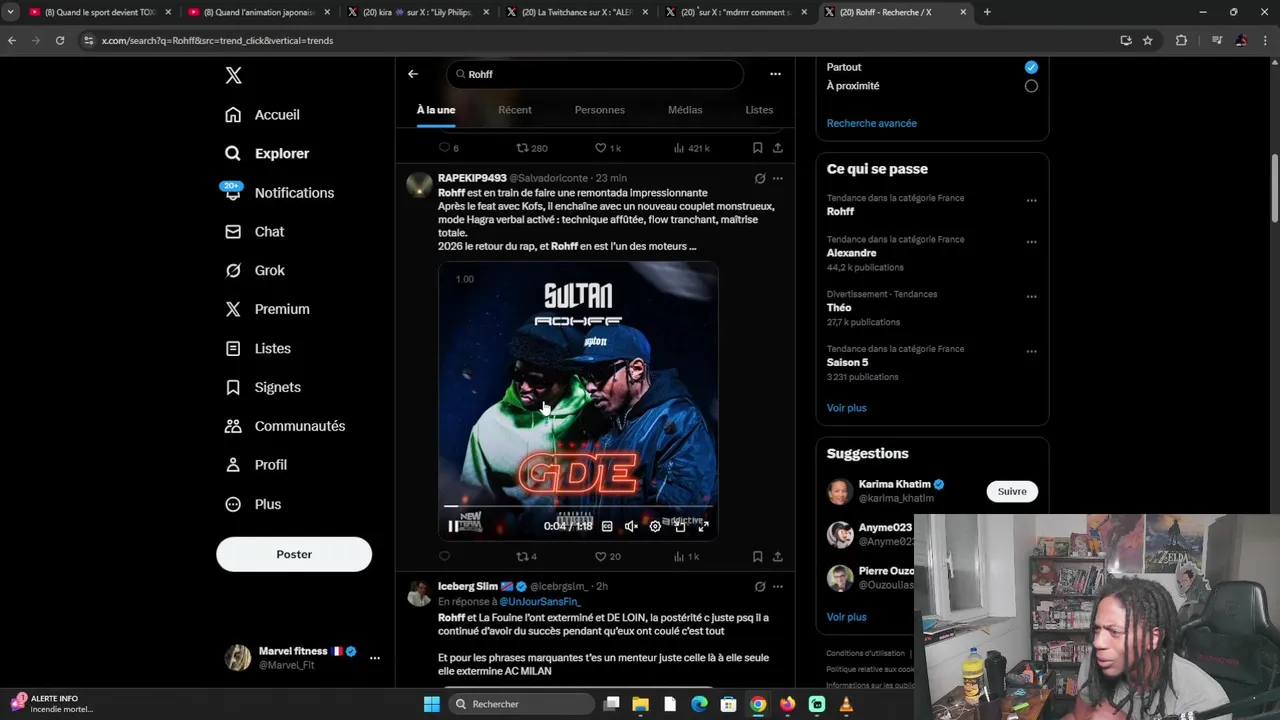Open more options on Iceberg Slim post
Viewport: 1280px width, 720px height.
pos(778,587)
